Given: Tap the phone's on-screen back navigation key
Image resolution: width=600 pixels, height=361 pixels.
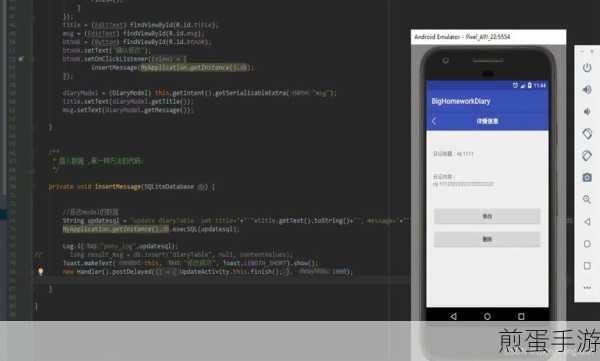Looking at the screenshot, I should 453,316.
